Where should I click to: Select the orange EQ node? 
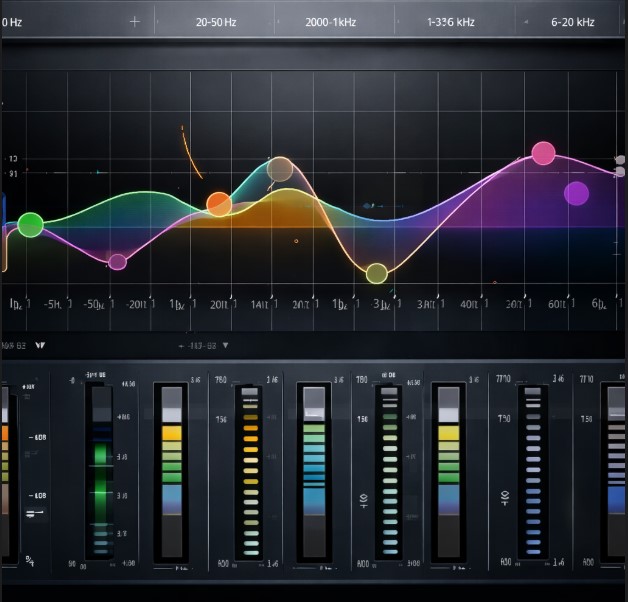click(x=219, y=204)
